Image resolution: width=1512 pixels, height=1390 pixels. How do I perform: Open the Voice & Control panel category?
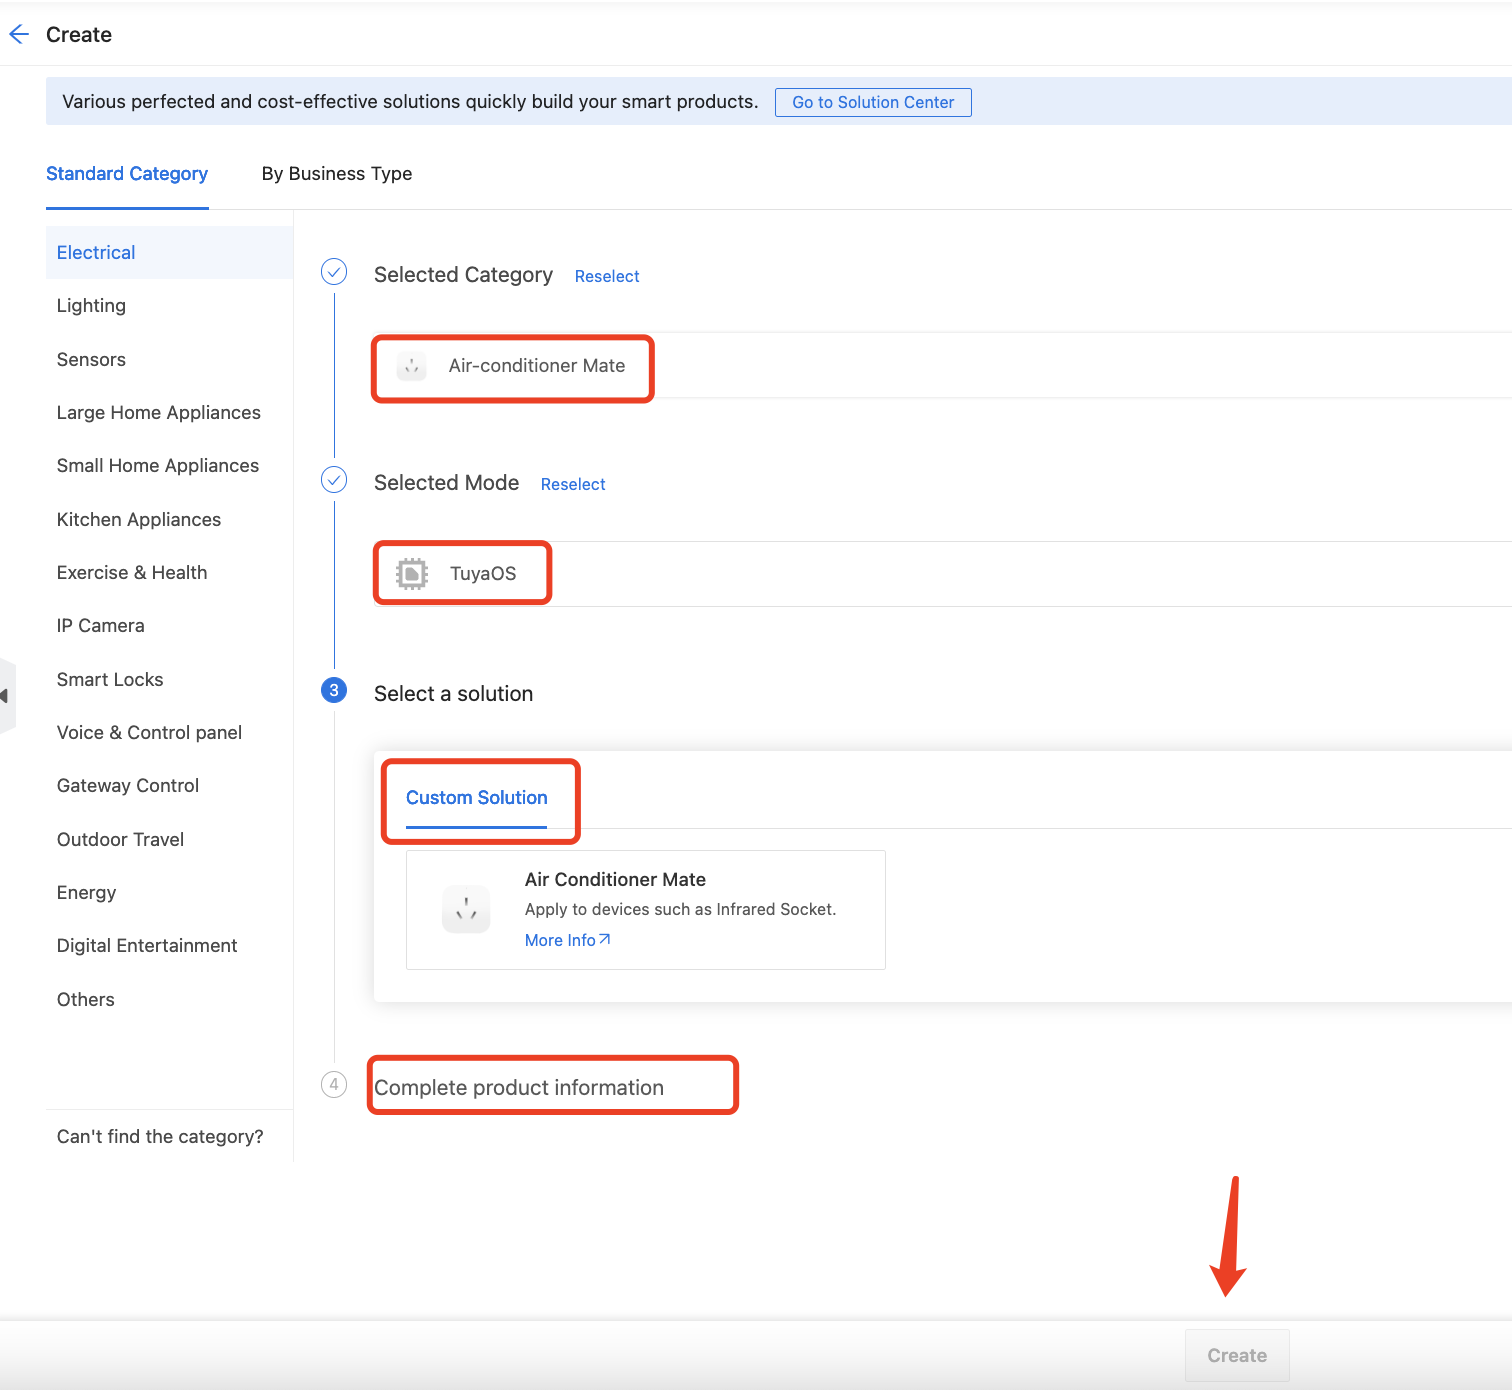(x=169, y=733)
